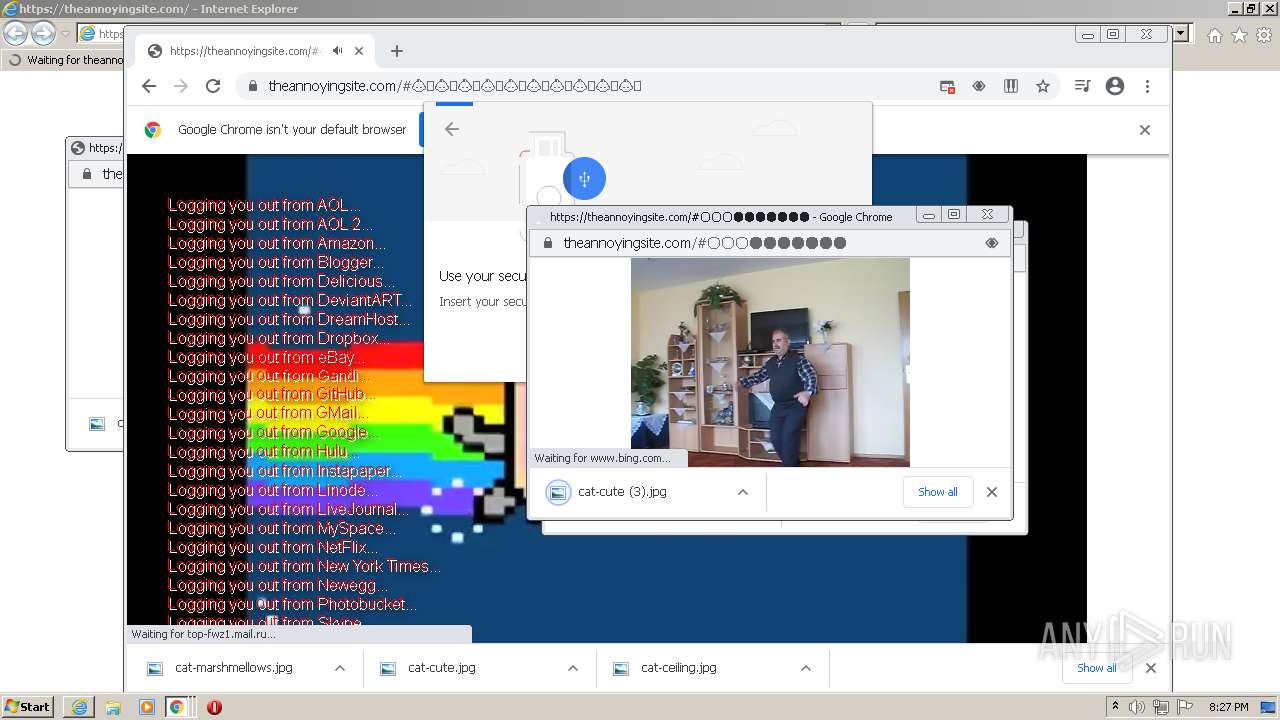1280x720 pixels.
Task: Click Action Center flag tray icon
Action: point(1185,707)
